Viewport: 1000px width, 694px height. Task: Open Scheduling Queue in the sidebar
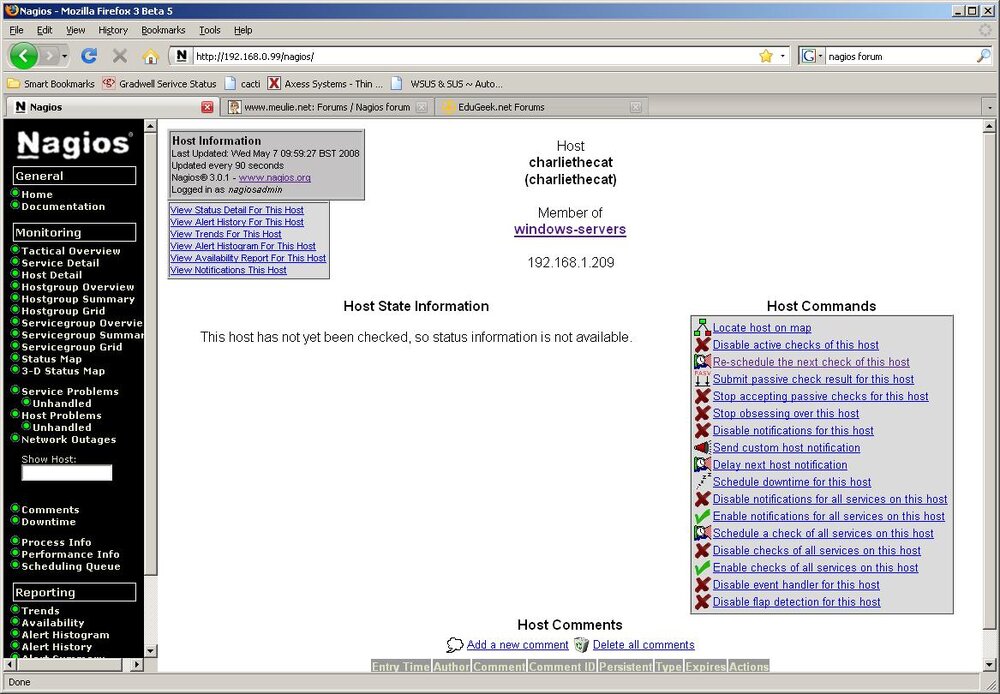[x=71, y=566]
